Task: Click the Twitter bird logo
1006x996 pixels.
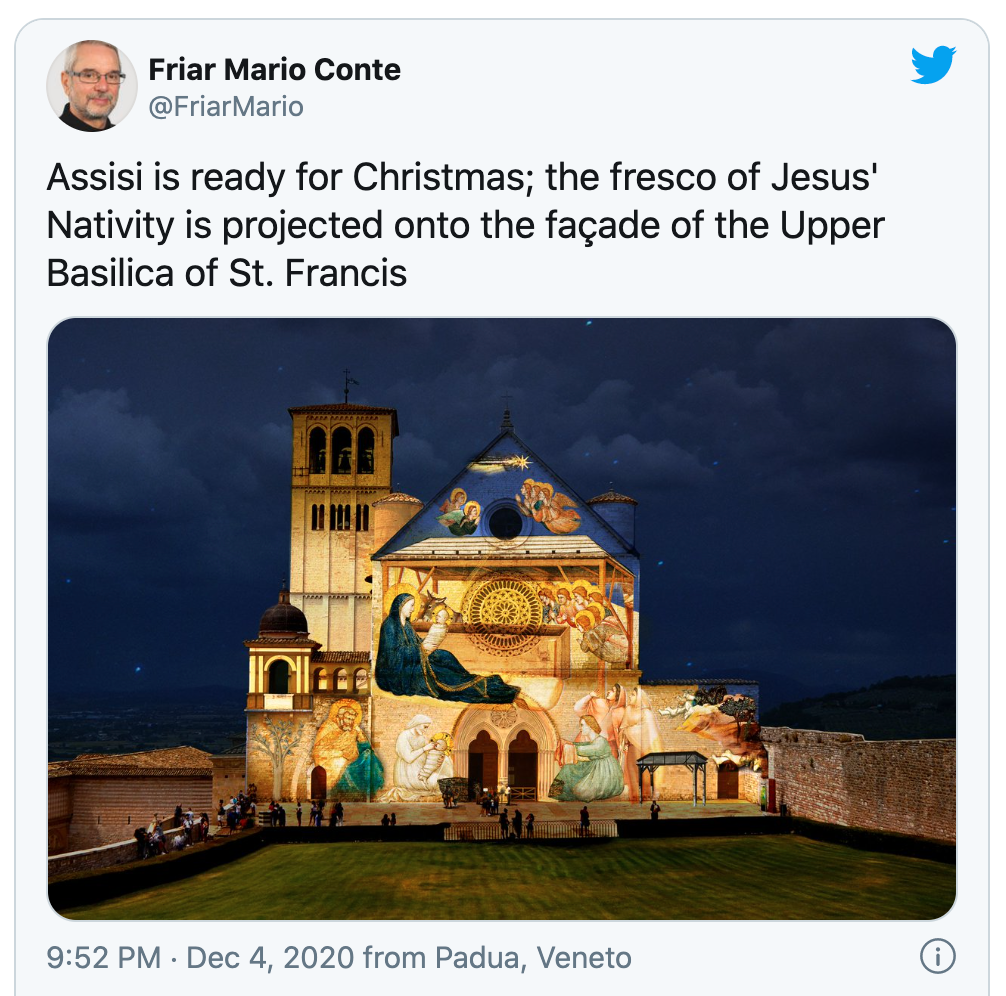Action: (933, 66)
